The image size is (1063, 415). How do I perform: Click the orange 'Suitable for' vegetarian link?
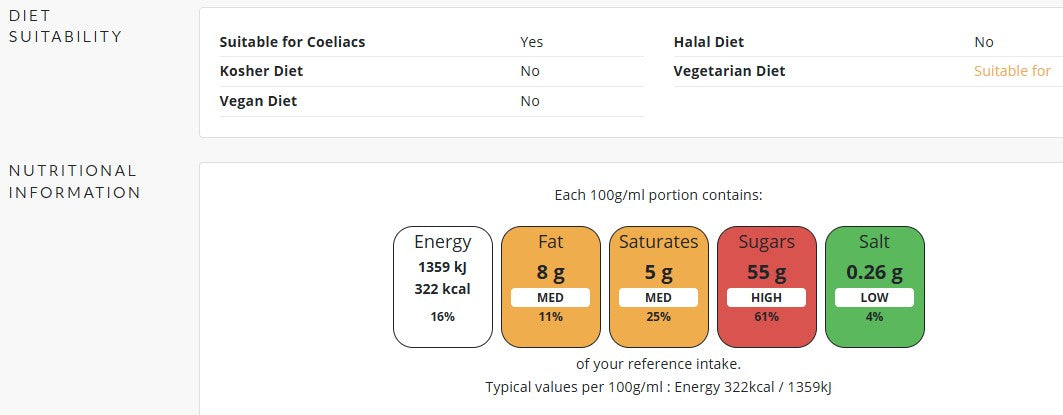(1012, 71)
